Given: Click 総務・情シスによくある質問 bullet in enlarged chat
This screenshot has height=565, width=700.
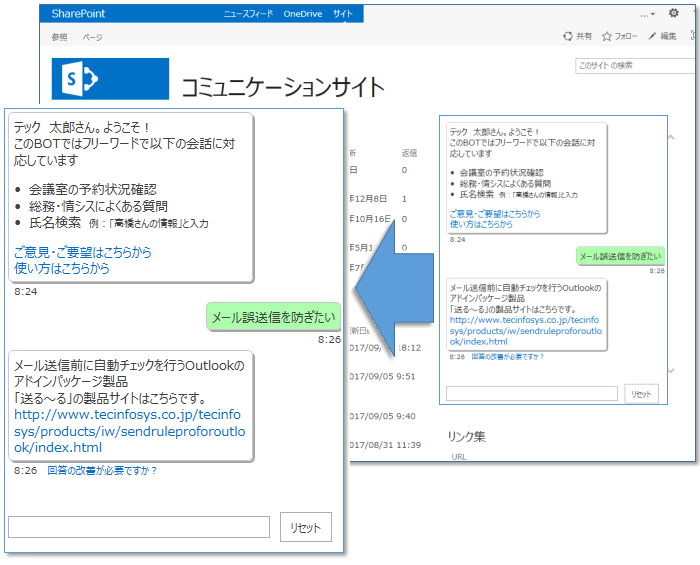Looking at the screenshot, I should click(x=98, y=206).
